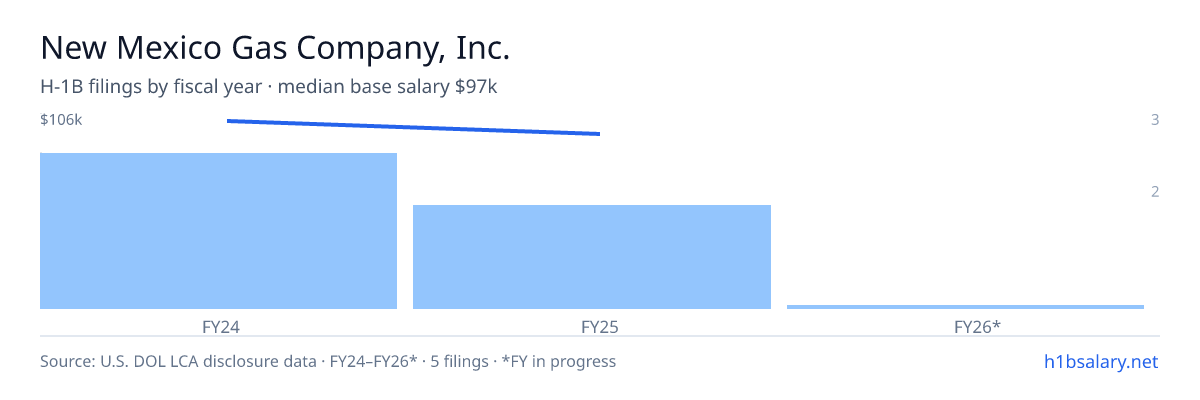Click 'H-1B filings by fiscal year' text

150,87
